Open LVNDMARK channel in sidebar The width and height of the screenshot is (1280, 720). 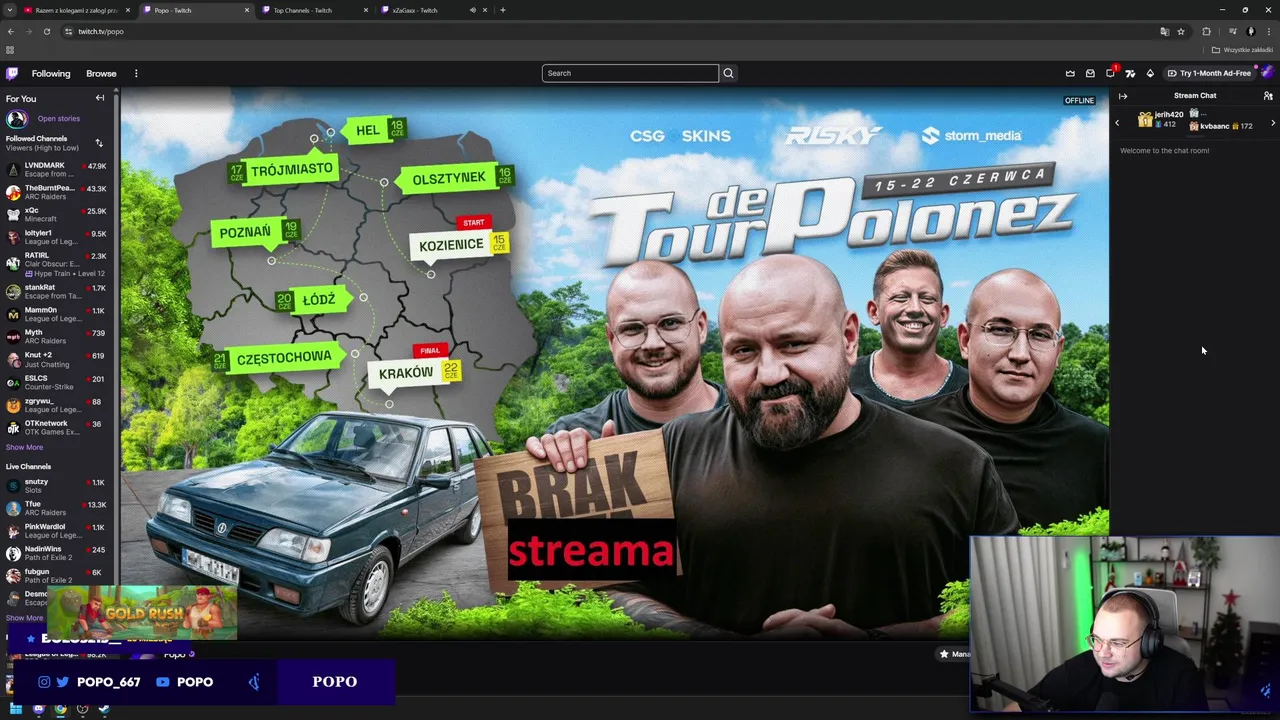pos(57,170)
